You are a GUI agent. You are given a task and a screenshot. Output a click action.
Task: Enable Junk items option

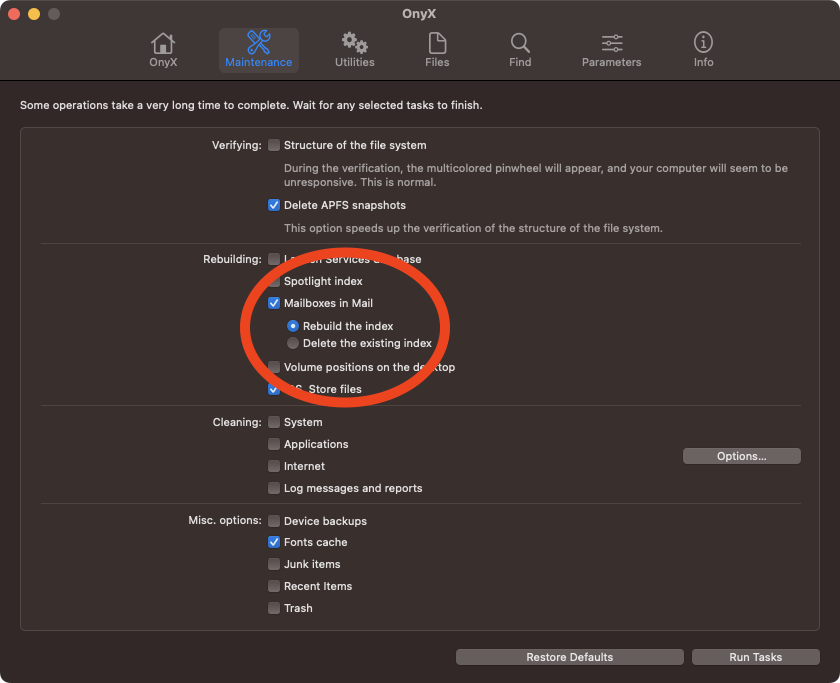click(274, 564)
